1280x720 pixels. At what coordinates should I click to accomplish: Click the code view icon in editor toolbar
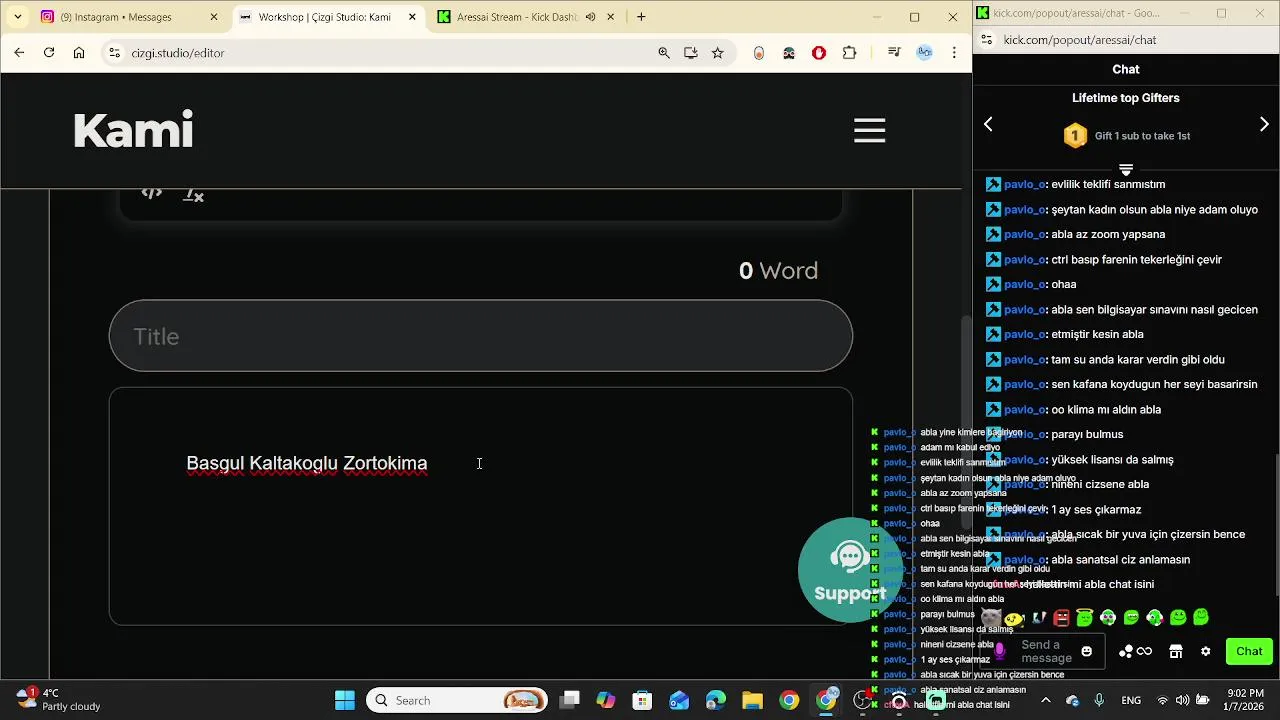(151, 193)
